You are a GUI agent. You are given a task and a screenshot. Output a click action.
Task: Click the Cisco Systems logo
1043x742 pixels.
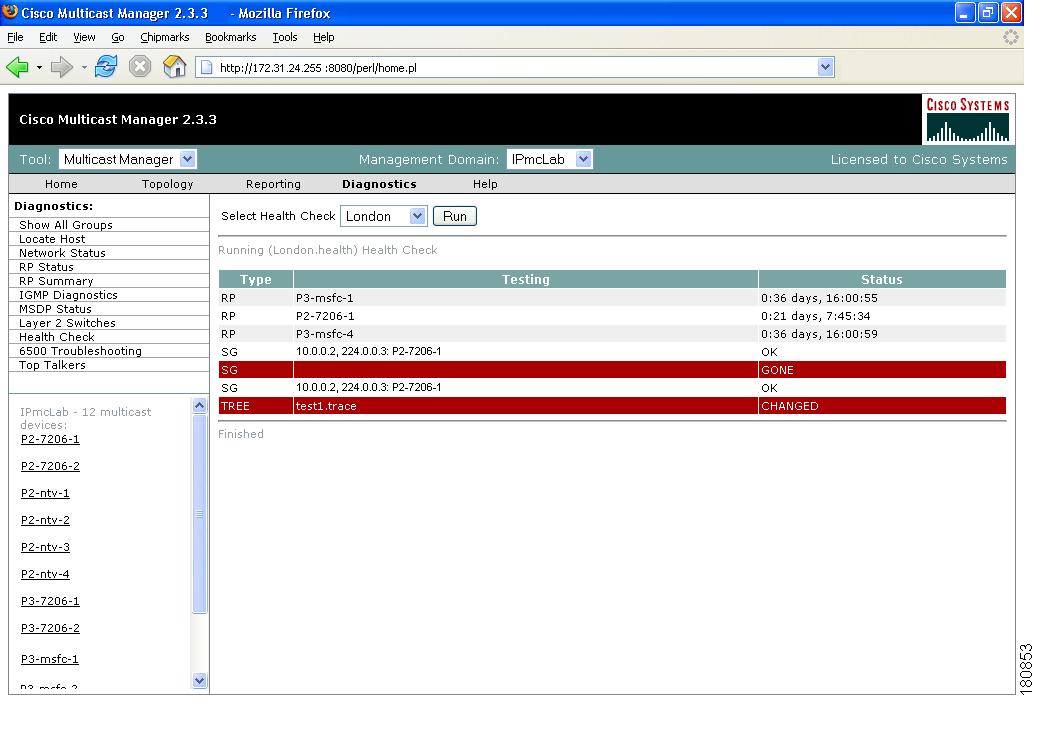(x=968, y=120)
